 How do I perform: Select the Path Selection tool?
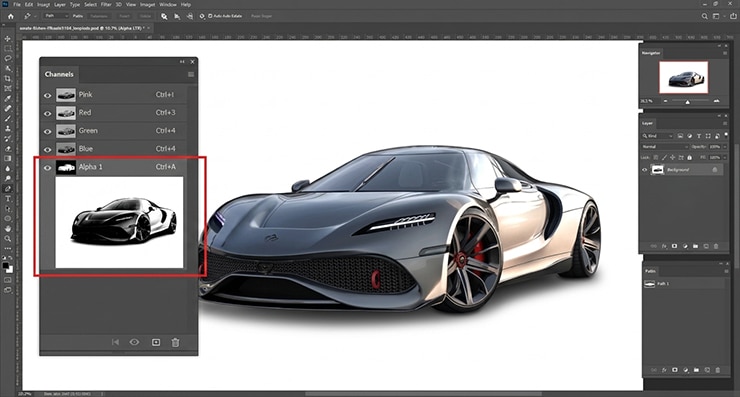click(x=8, y=209)
